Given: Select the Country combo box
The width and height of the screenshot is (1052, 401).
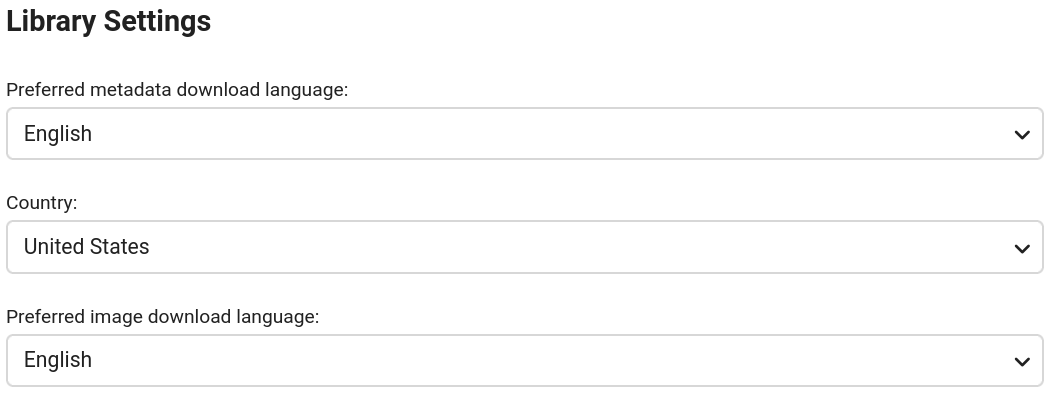Looking at the screenshot, I should (x=524, y=247).
